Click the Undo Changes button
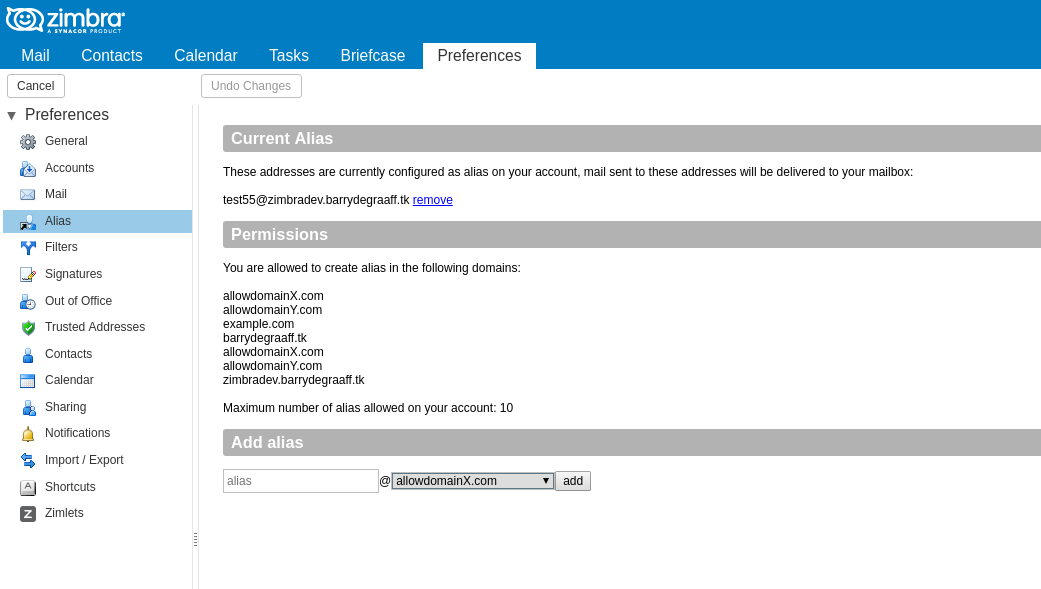 251,86
